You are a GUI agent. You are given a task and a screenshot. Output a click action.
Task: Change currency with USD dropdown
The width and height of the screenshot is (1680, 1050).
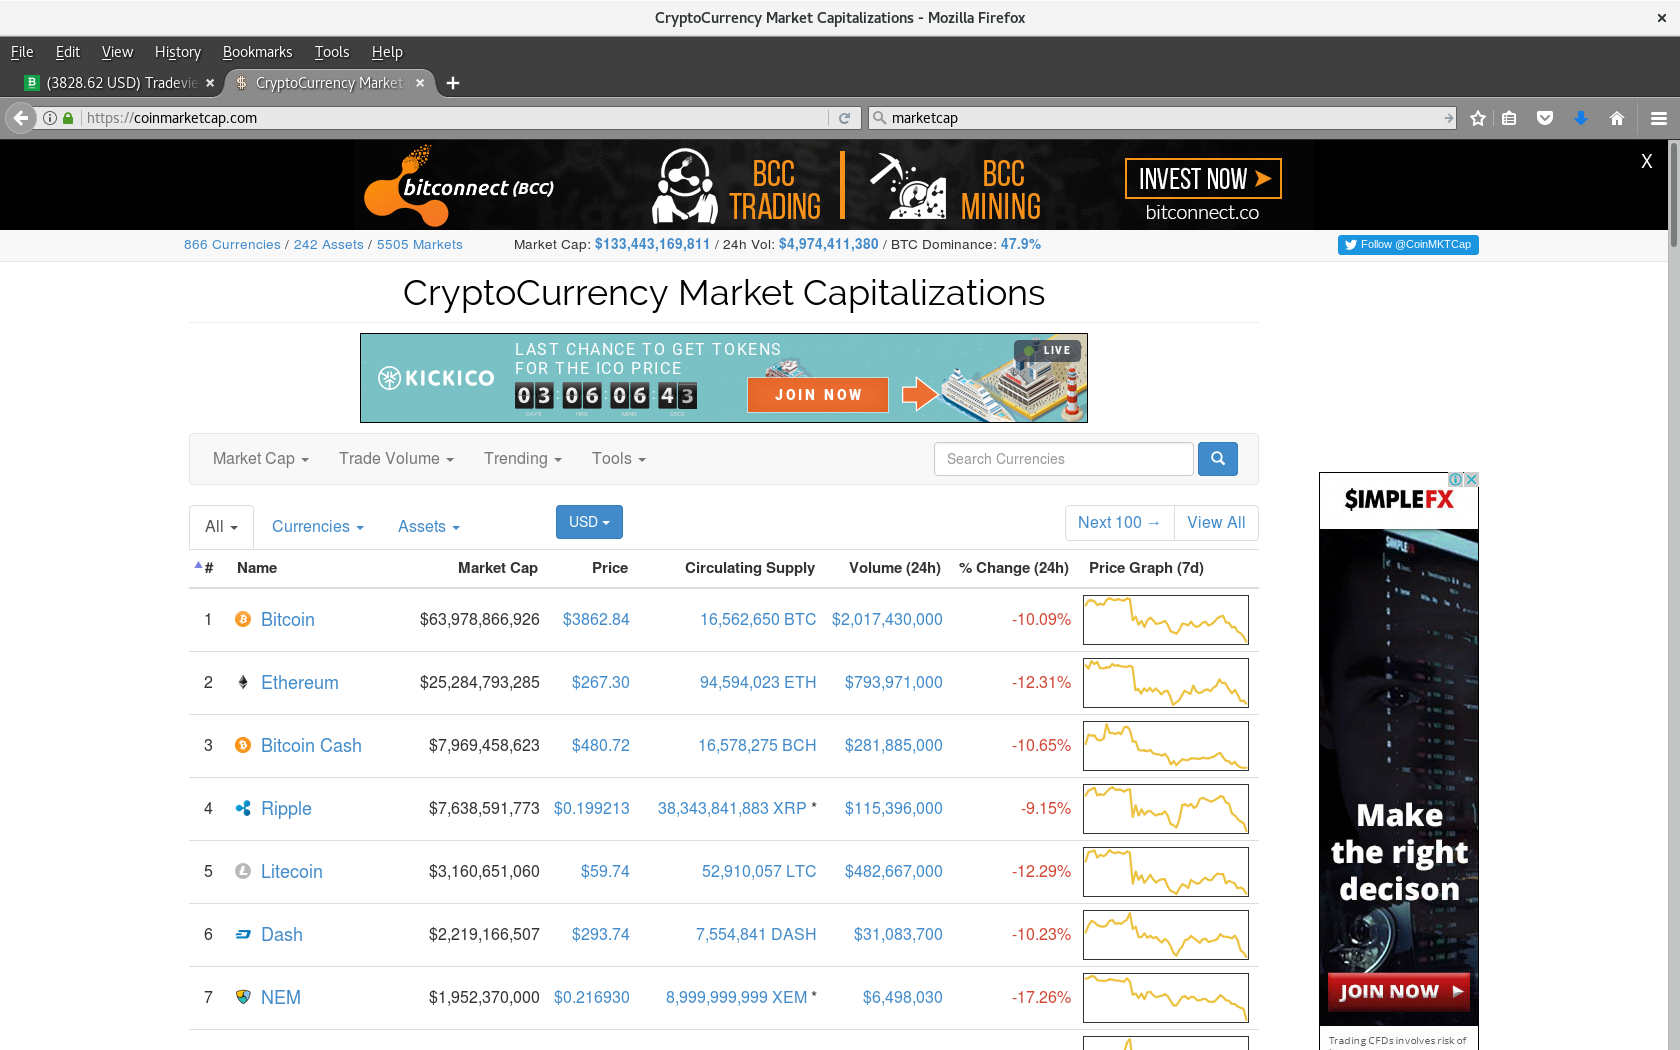(589, 522)
